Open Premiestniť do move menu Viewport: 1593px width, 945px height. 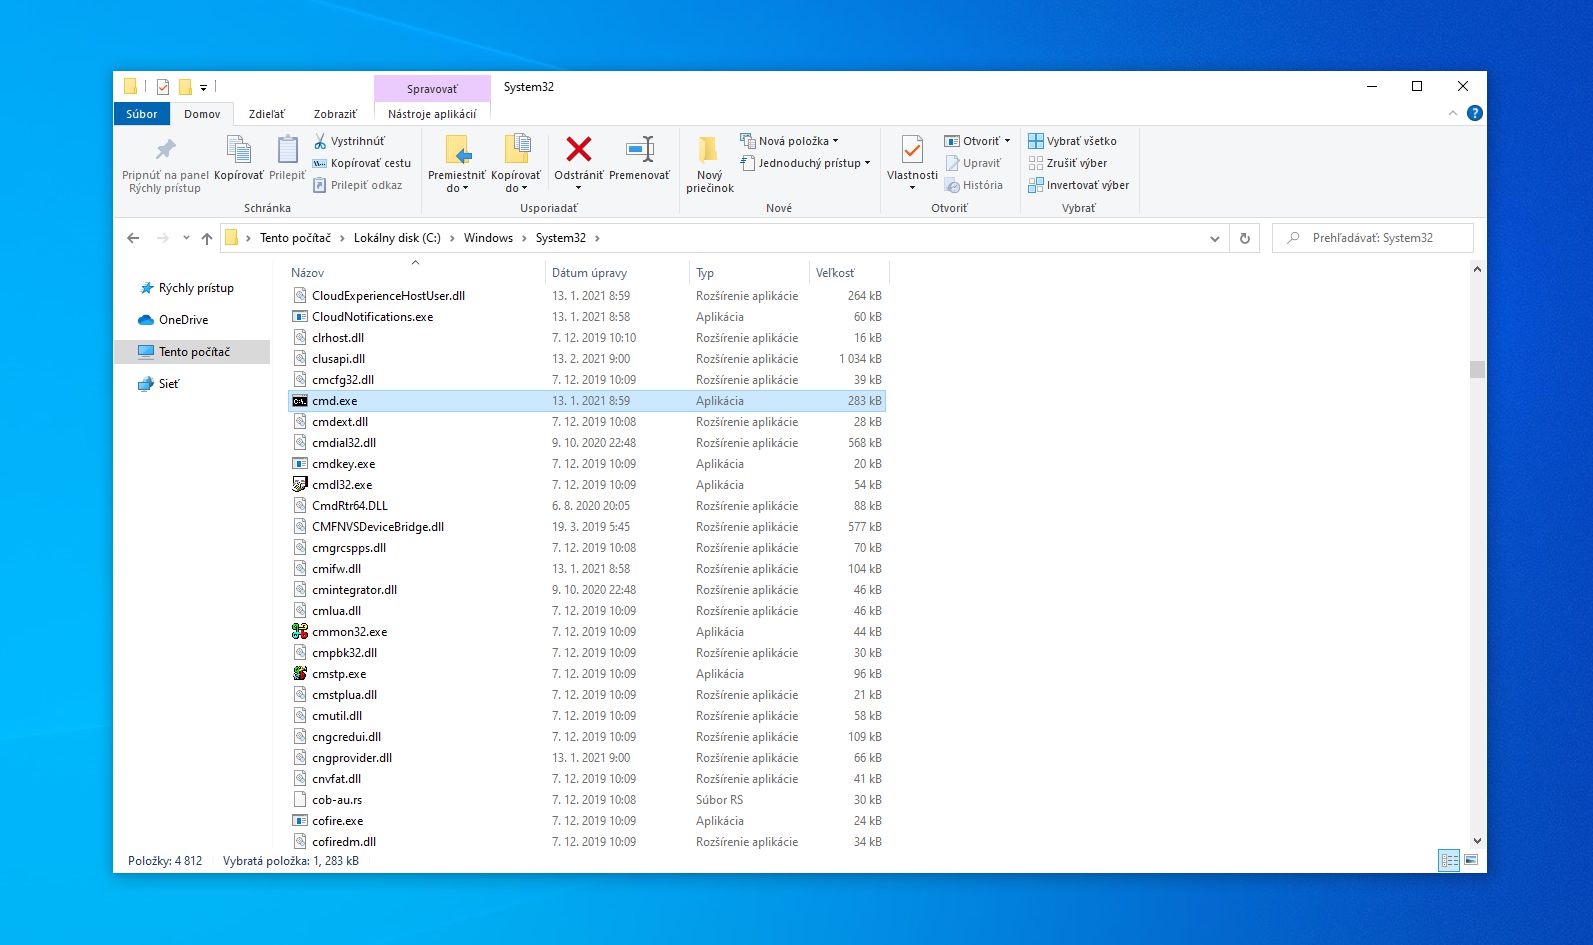[x=457, y=165]
